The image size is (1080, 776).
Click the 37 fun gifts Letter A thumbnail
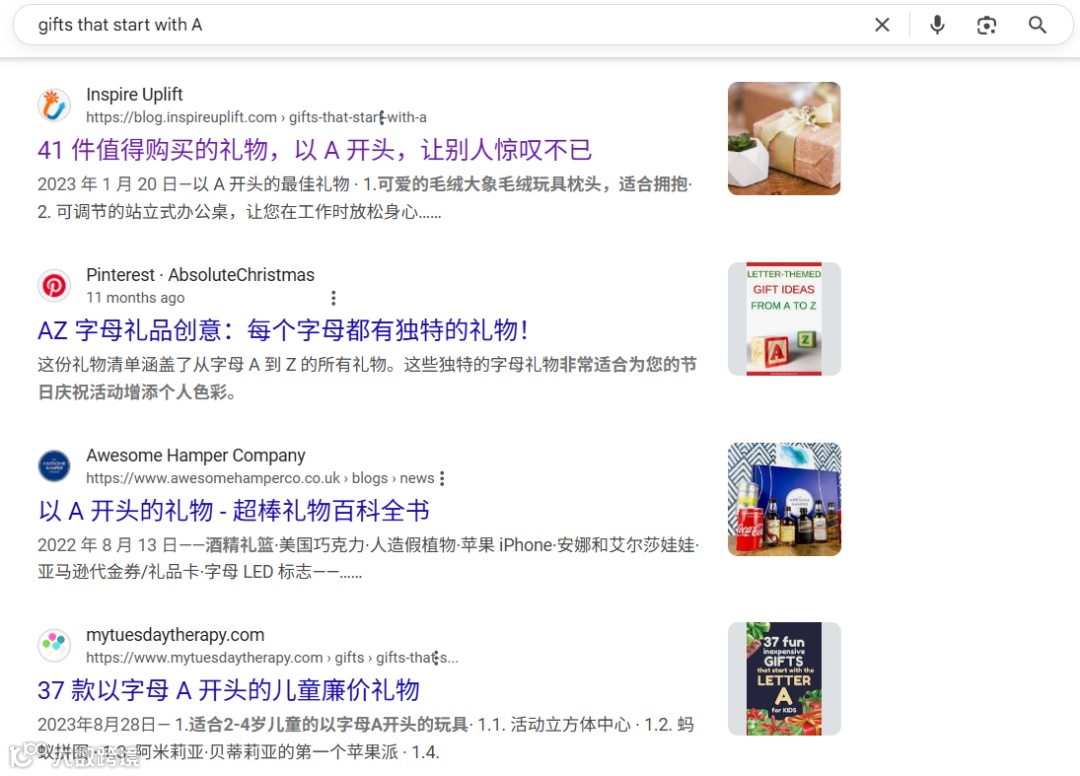pos(784,679)
